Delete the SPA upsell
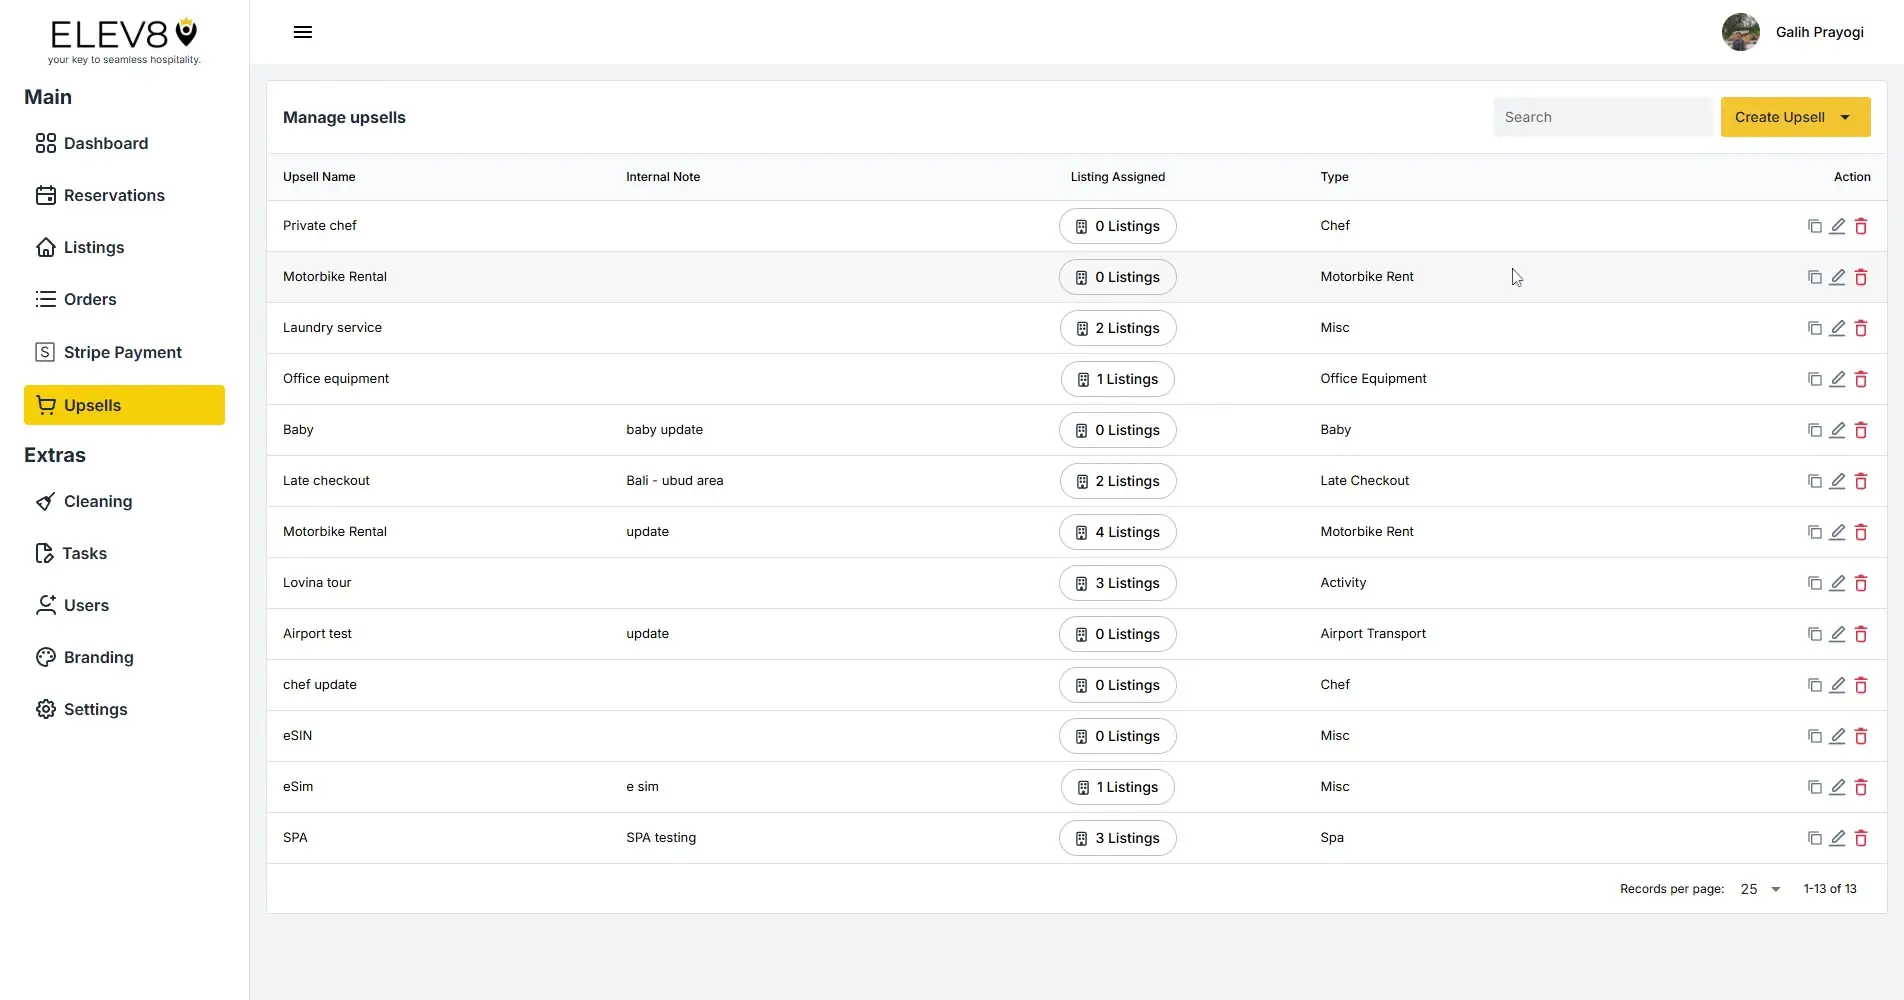The width and height of the screenshot is (1904, 1000). coord(1861,838)
